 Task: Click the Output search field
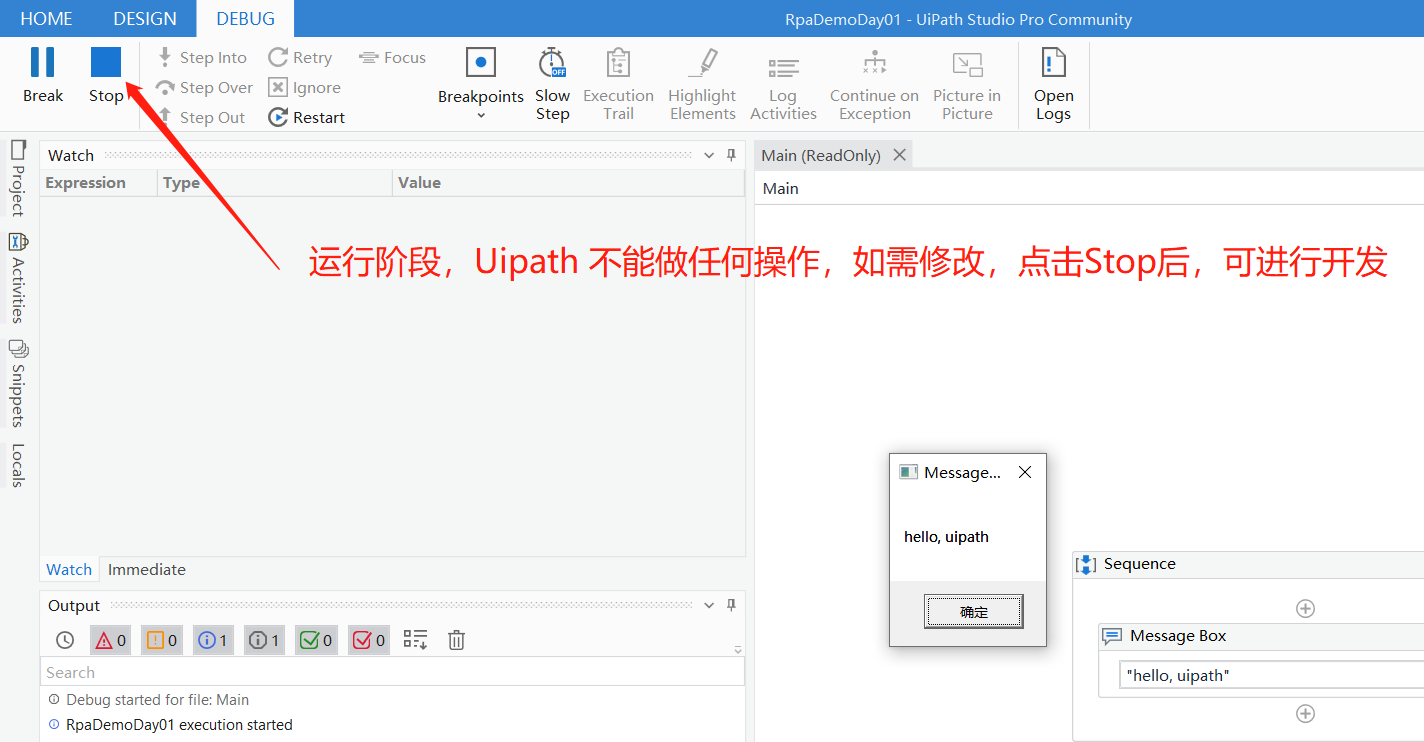390,672
